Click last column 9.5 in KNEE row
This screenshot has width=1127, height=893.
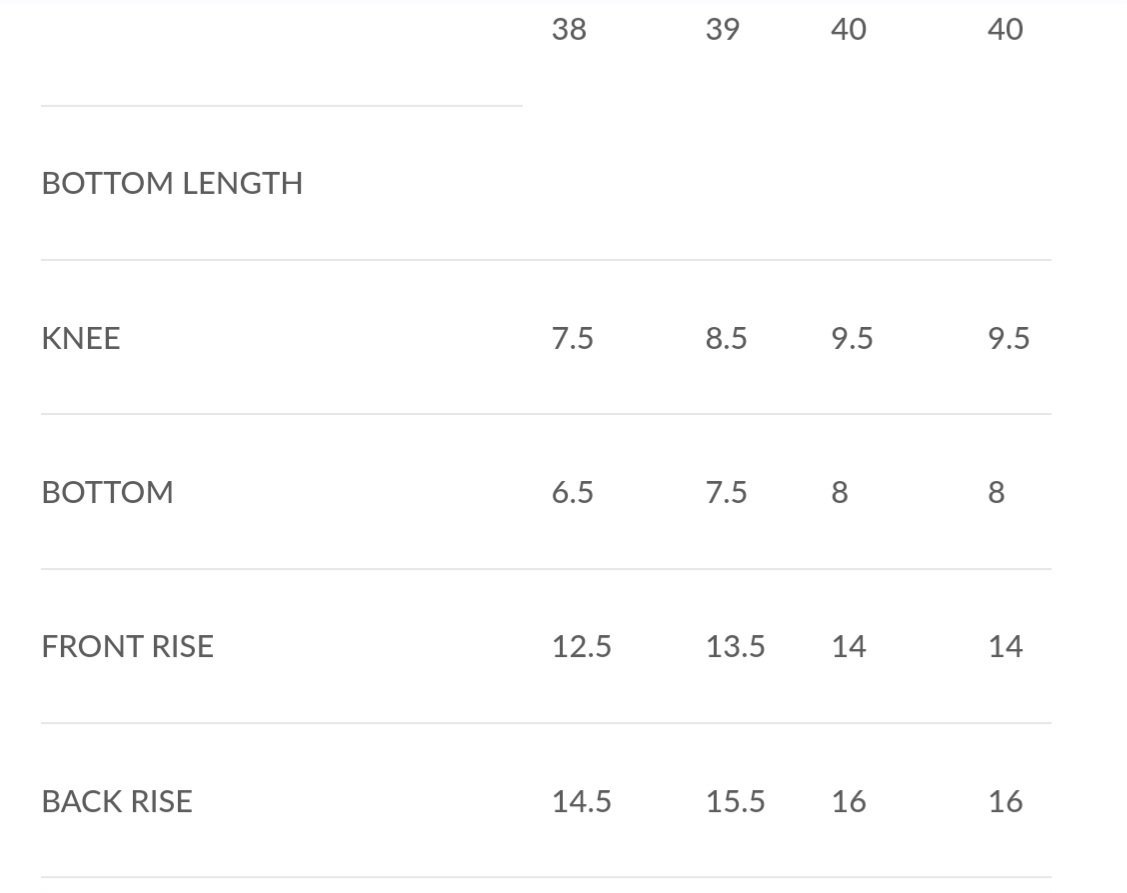[1008, 338]
